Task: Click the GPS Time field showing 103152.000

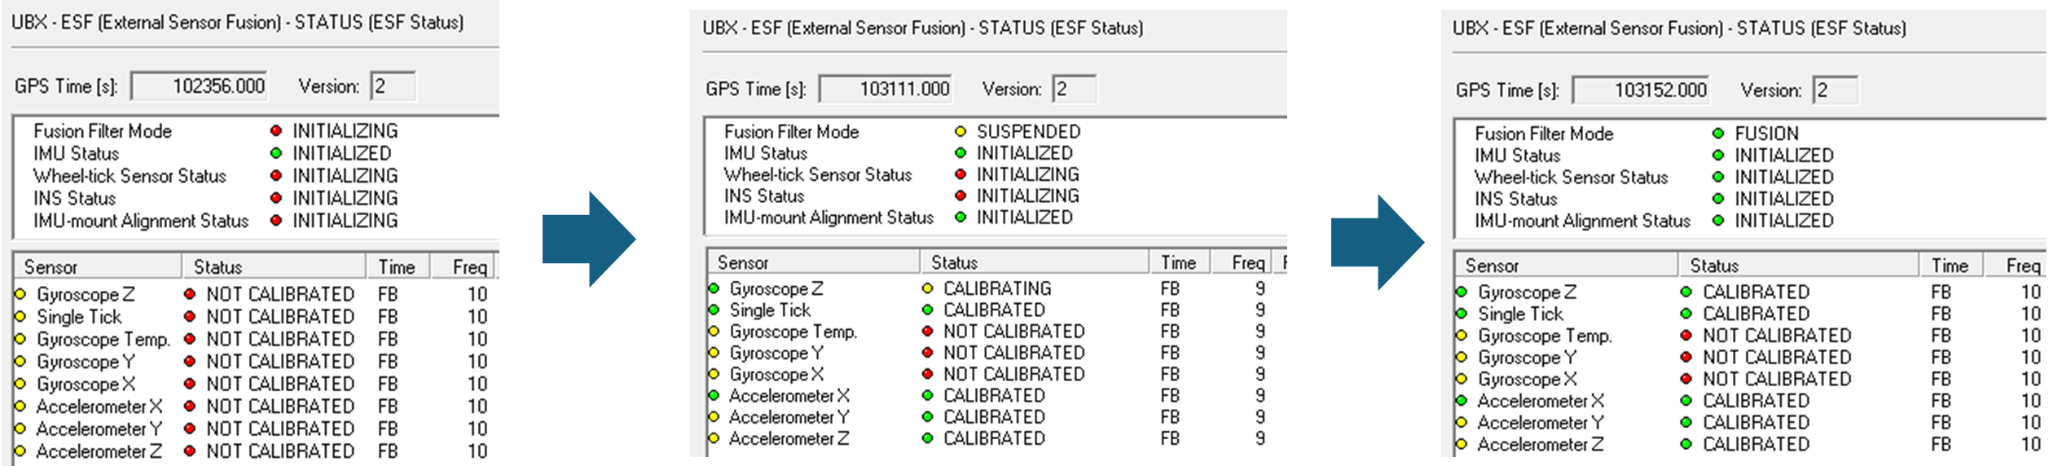Action: (x=1641, y=90)
